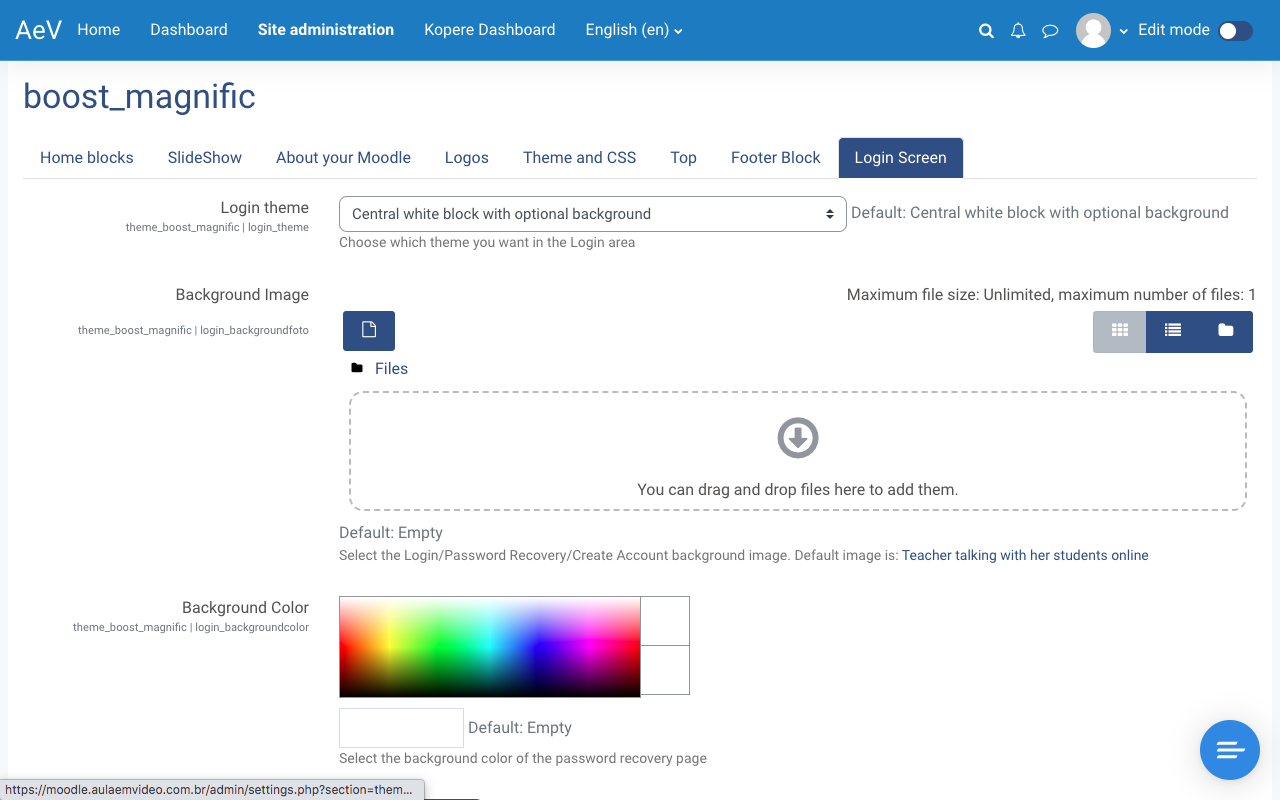
Task: Go to Kopere Dashboard
Action: point(489,30)
